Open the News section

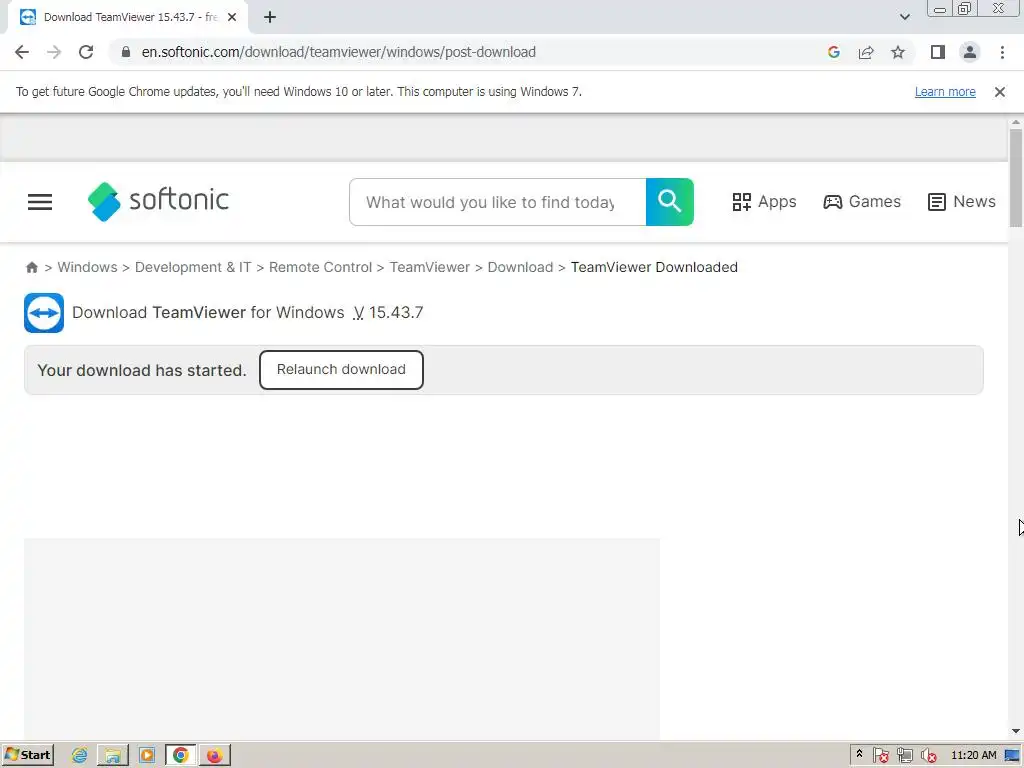click(961, 202)
